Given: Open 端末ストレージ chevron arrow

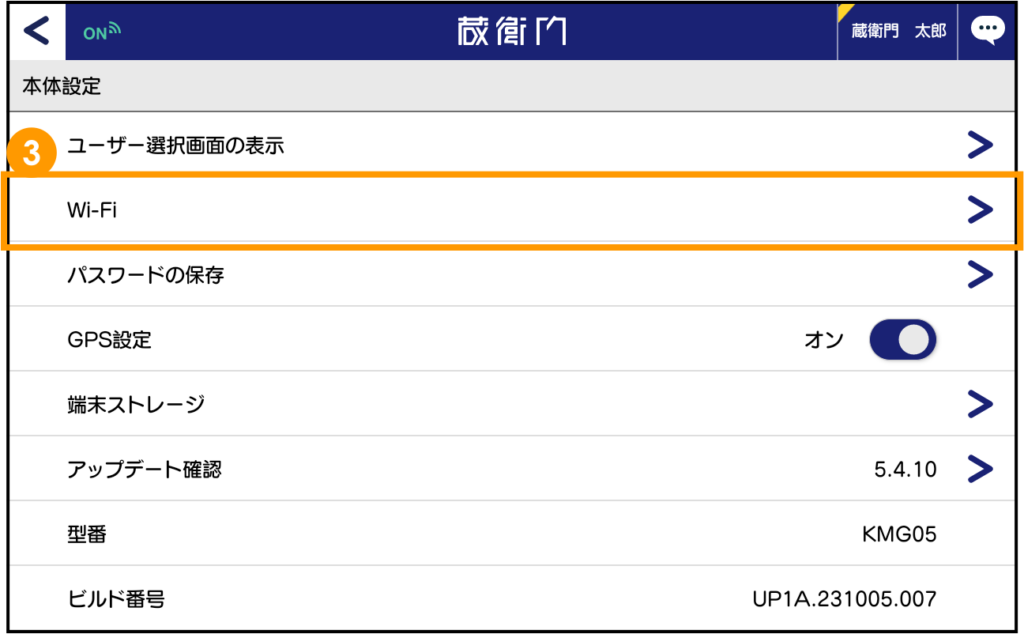Looking at the screenshot, I should tap(979, 404).
